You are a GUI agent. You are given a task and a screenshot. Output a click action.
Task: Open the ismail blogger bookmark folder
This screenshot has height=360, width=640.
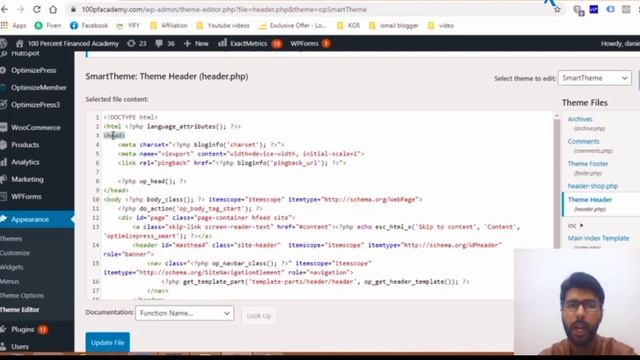393,25
